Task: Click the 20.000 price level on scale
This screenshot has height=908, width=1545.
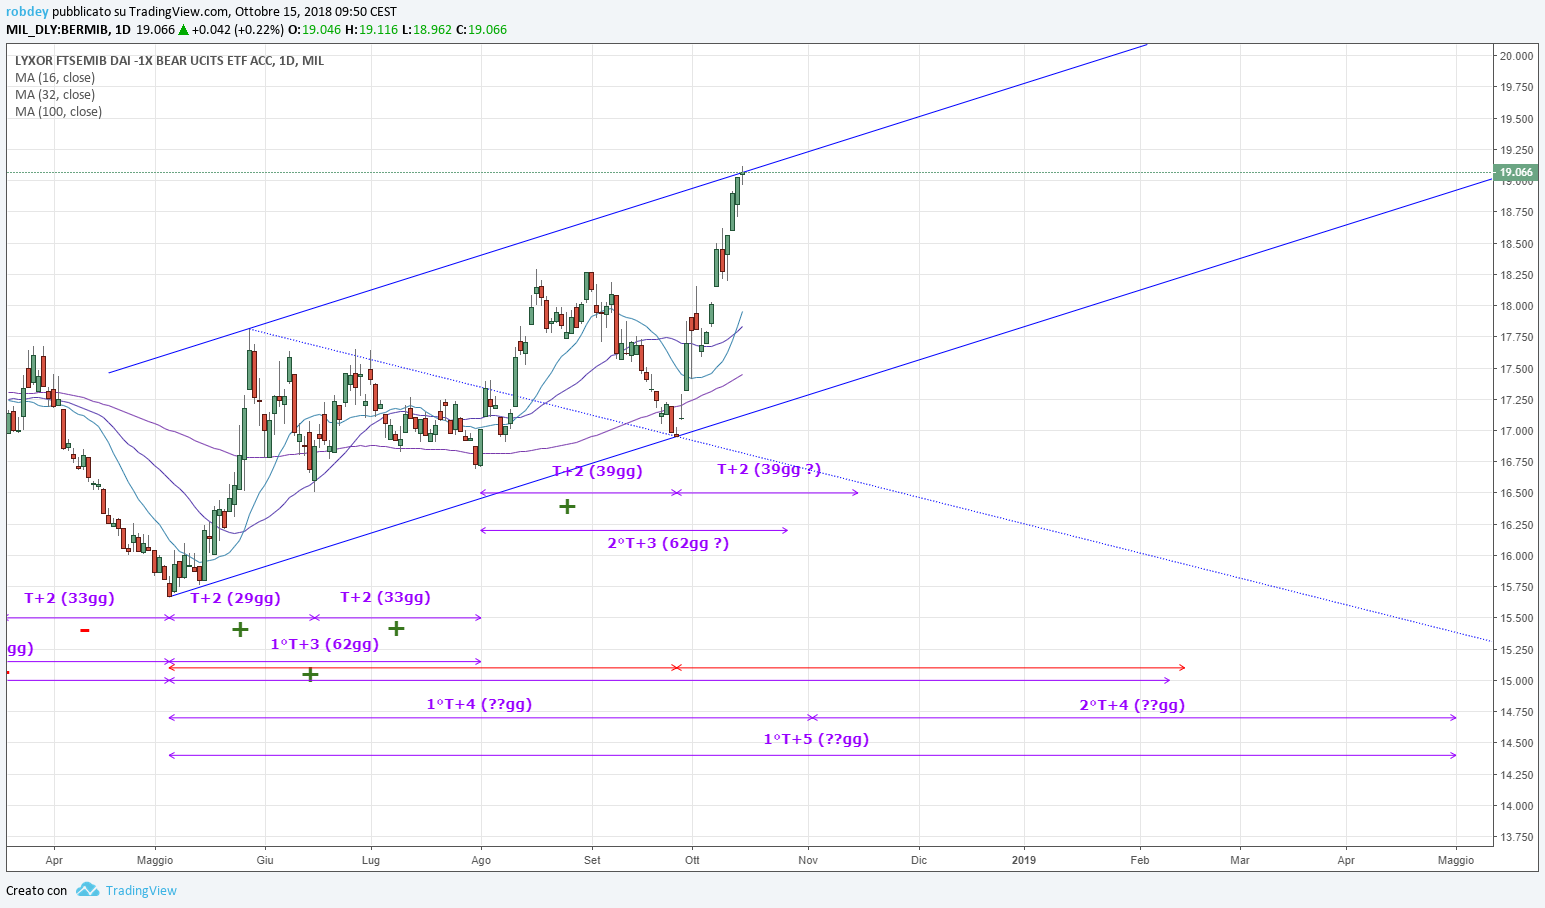Action: (x=1516, y=56)
